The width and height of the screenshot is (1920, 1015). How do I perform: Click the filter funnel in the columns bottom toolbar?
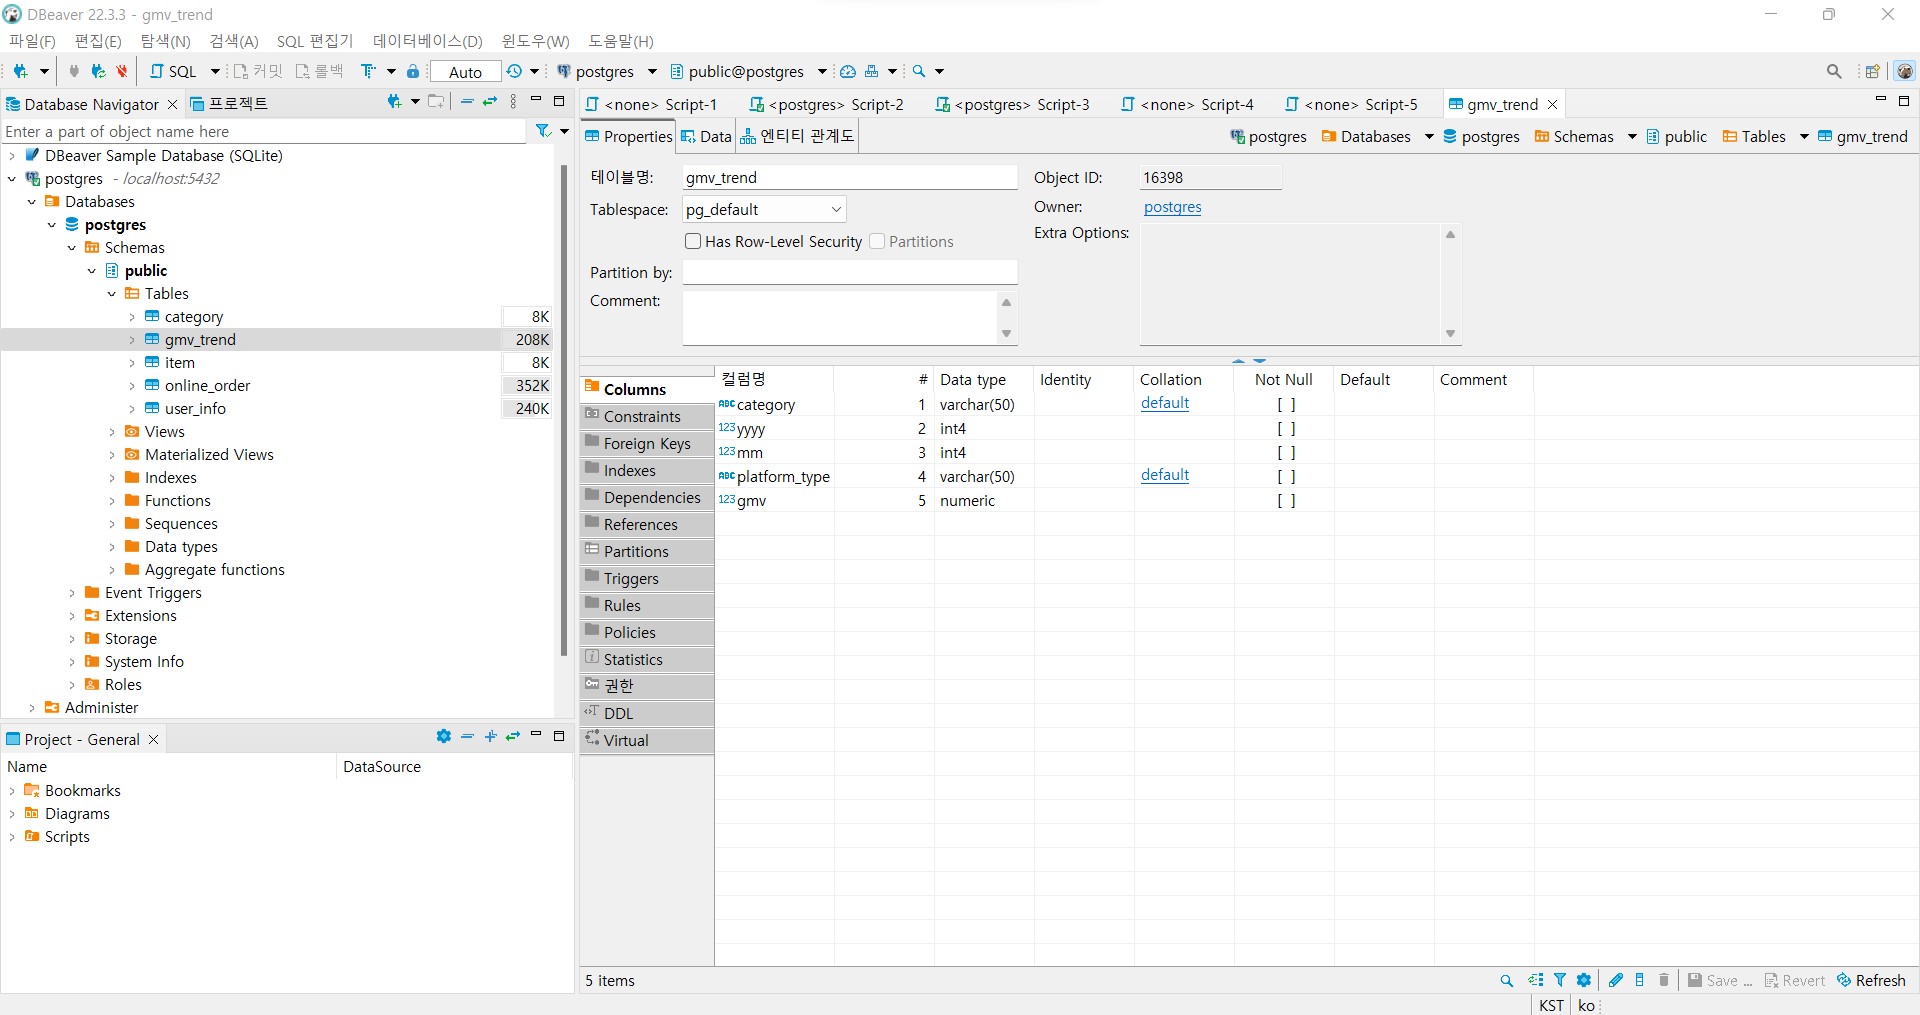1560,980
